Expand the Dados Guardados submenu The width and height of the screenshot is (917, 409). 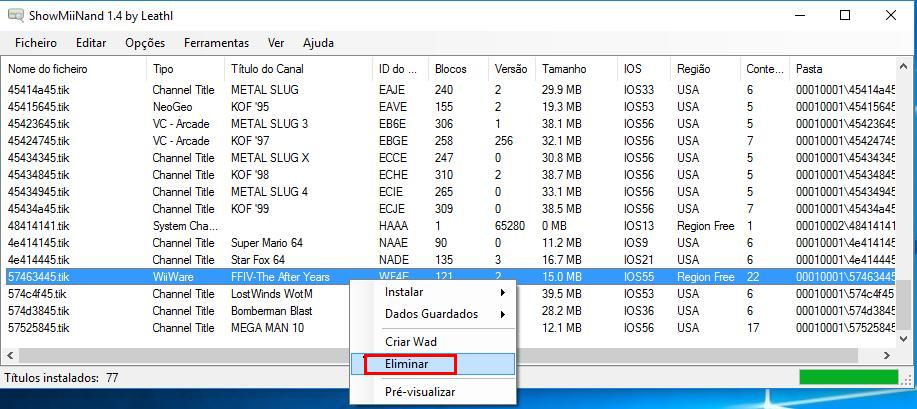pyautogui.click(x=432, y=314)
